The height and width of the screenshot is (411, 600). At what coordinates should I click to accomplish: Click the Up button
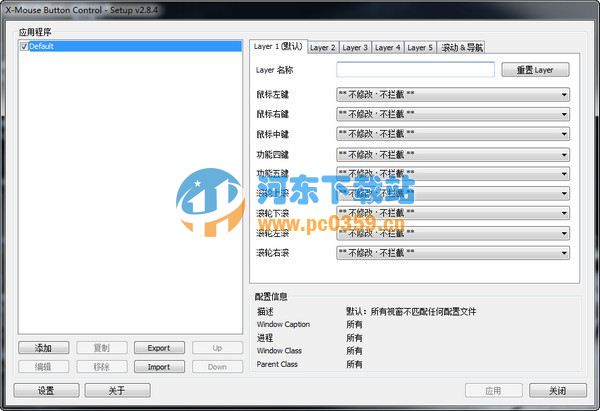pos(217,348)
